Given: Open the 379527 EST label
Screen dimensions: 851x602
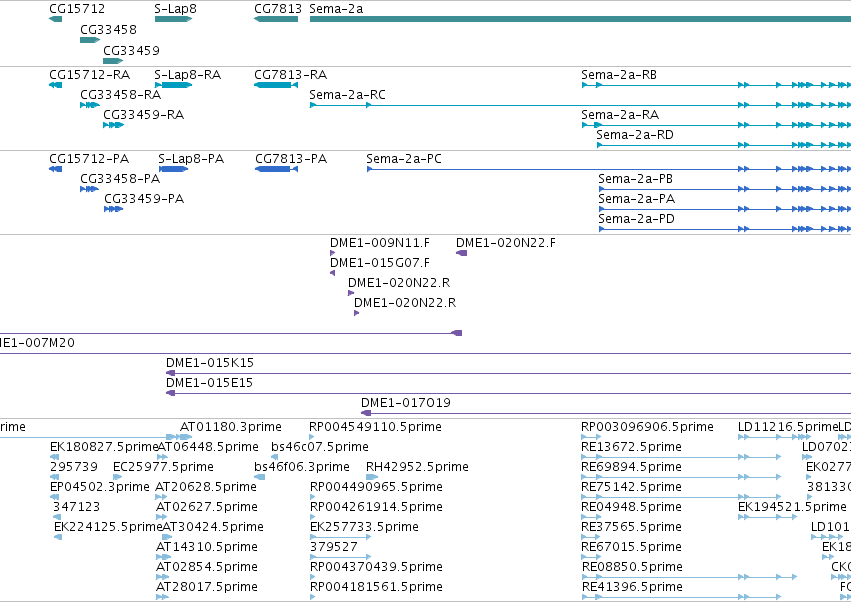Looking at the screenshot, I should (x=334, y=547).
